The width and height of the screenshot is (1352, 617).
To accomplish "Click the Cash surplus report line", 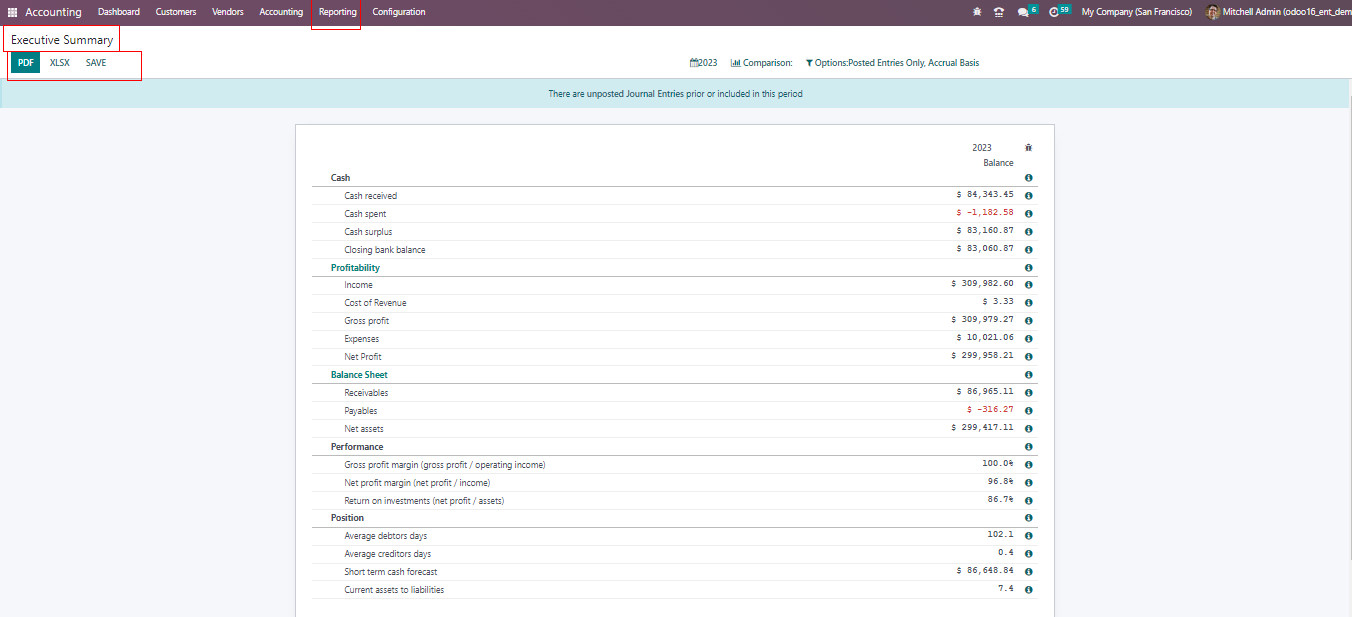I will [x=368, y=232].
